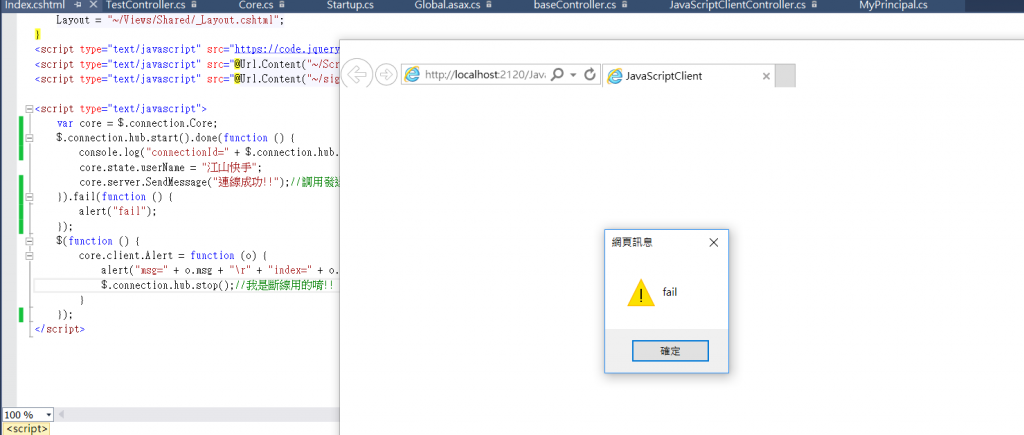Click the code.jquery script source link
The width and height of the screenshot is (1024, 435).
(x=287, y=49)
